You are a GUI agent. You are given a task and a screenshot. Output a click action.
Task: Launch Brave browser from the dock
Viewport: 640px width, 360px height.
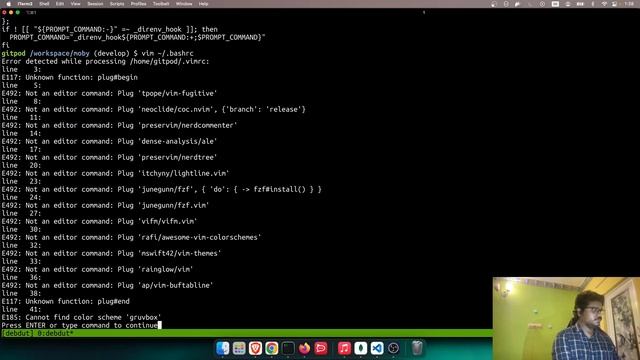click(x=256, y=348)
